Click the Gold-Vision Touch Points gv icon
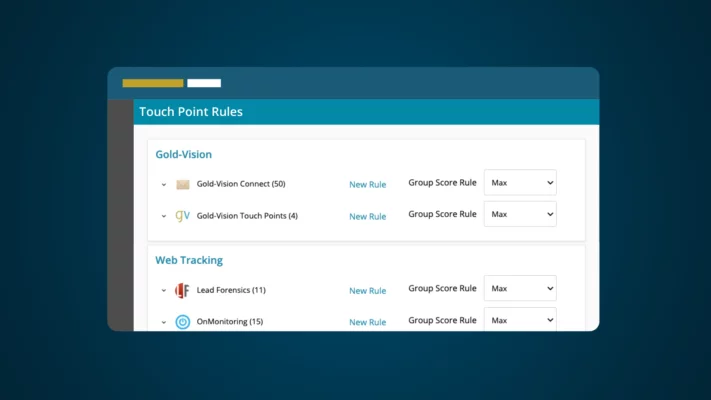Viewport: 711px width, 400px height. tap(183, 215)
